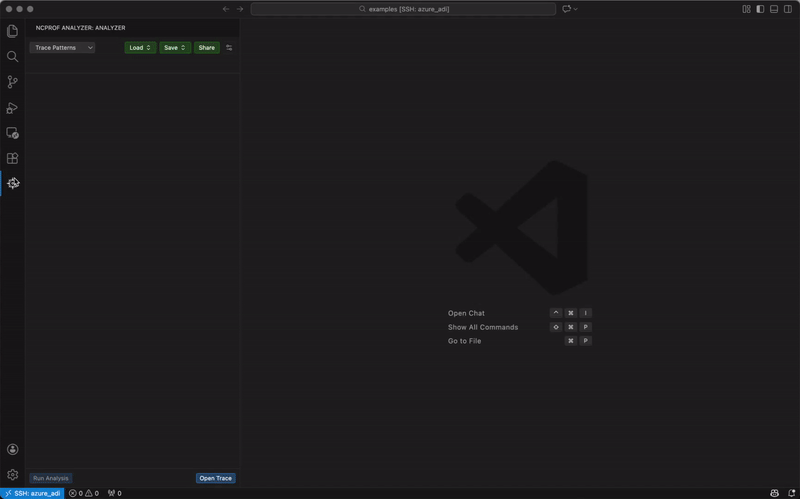The height and width of the screenshot is (499, 800).
Task: Click the Open Trace button
Action: click(x=215, y=478)
